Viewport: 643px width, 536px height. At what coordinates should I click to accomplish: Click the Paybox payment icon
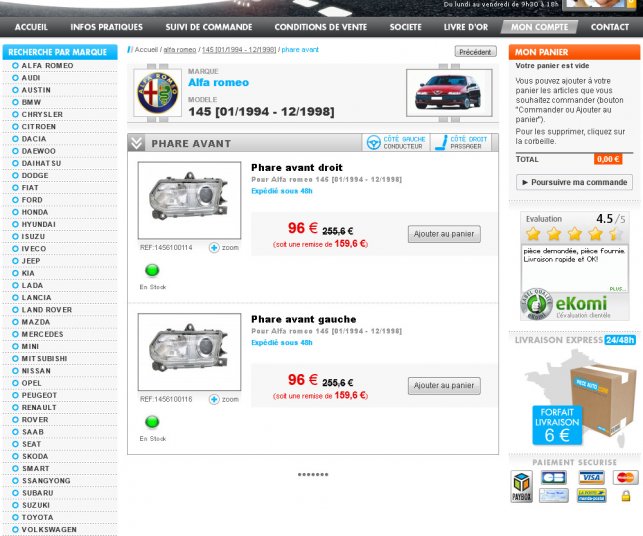[x=521, y=486]
